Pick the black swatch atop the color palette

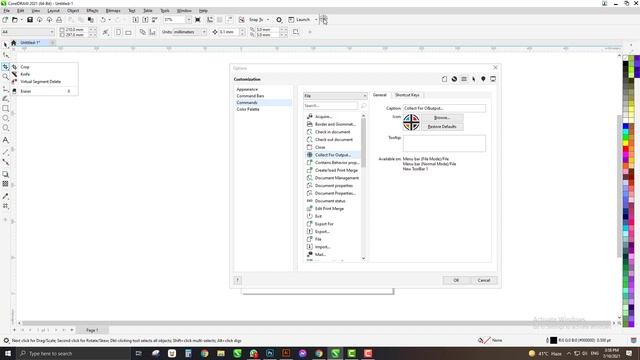[x=625, y=64]
